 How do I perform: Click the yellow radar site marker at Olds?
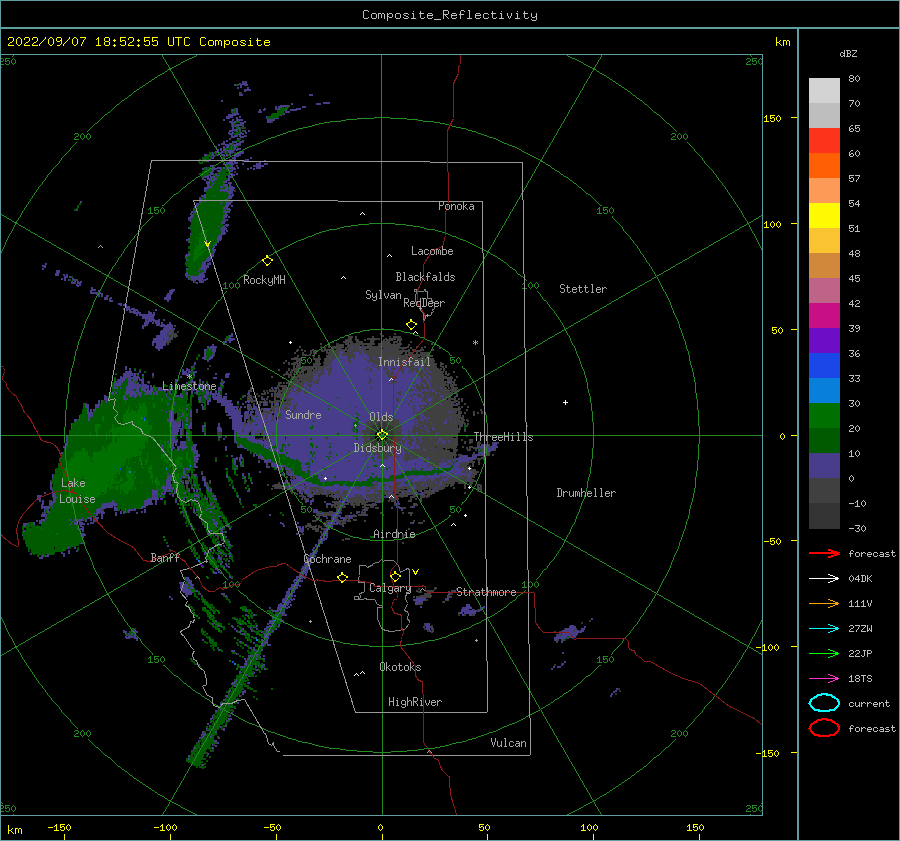click(382, 435)
